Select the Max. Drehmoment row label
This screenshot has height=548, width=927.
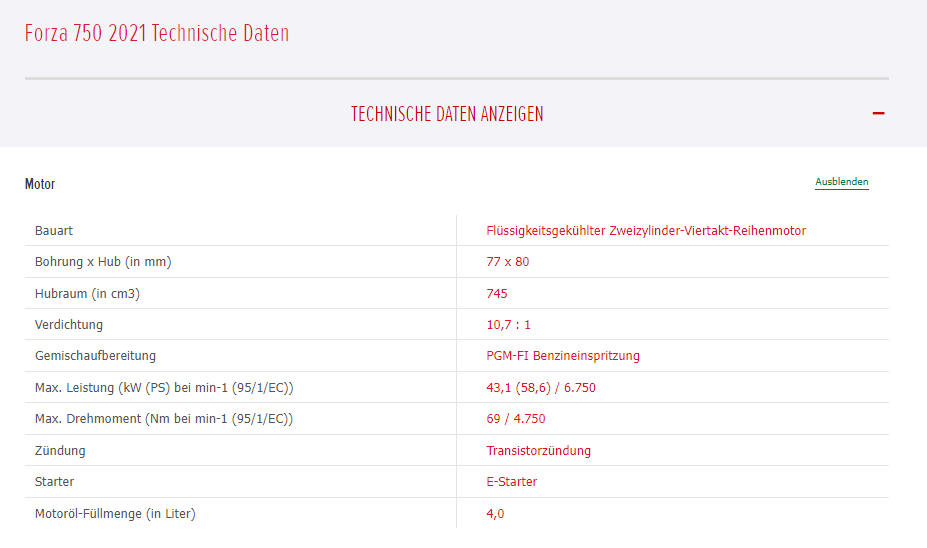[x=164, y=419]
